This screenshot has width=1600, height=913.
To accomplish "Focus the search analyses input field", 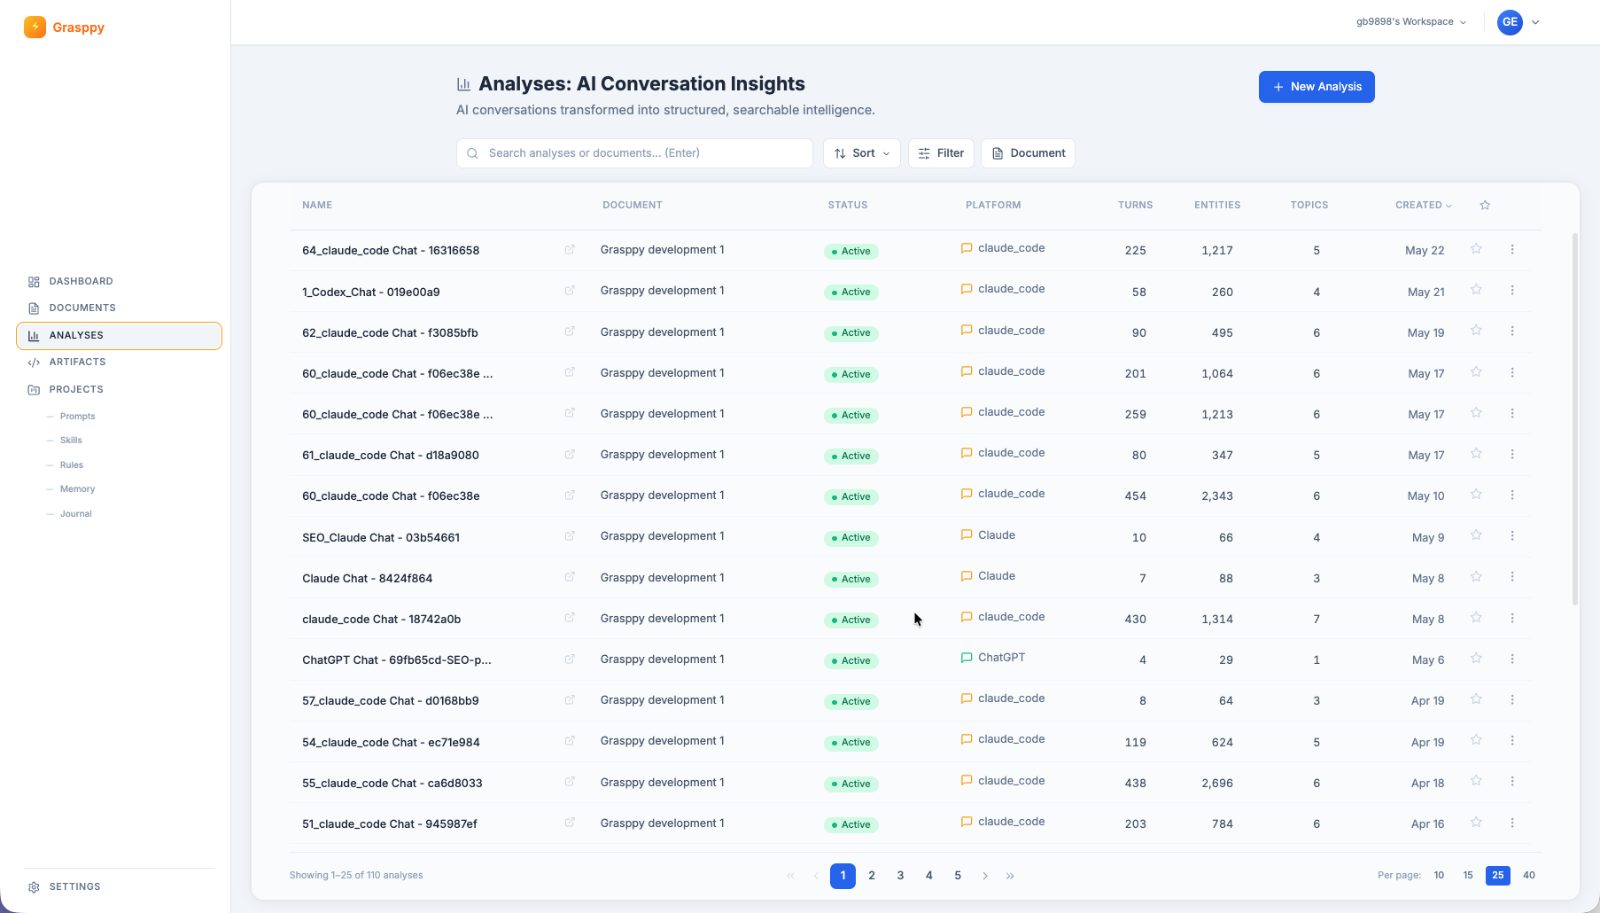I will point(634,153).
